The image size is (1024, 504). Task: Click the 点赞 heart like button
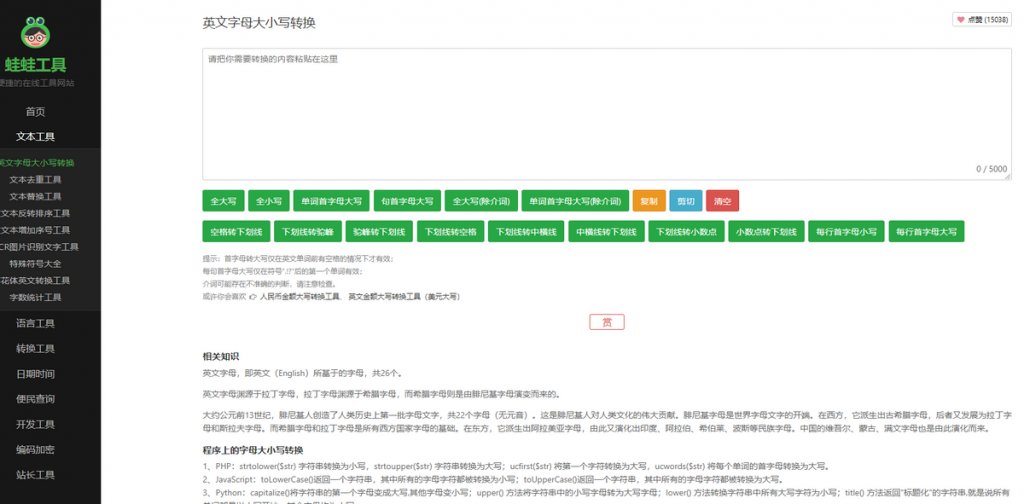[x=982, y=20]
